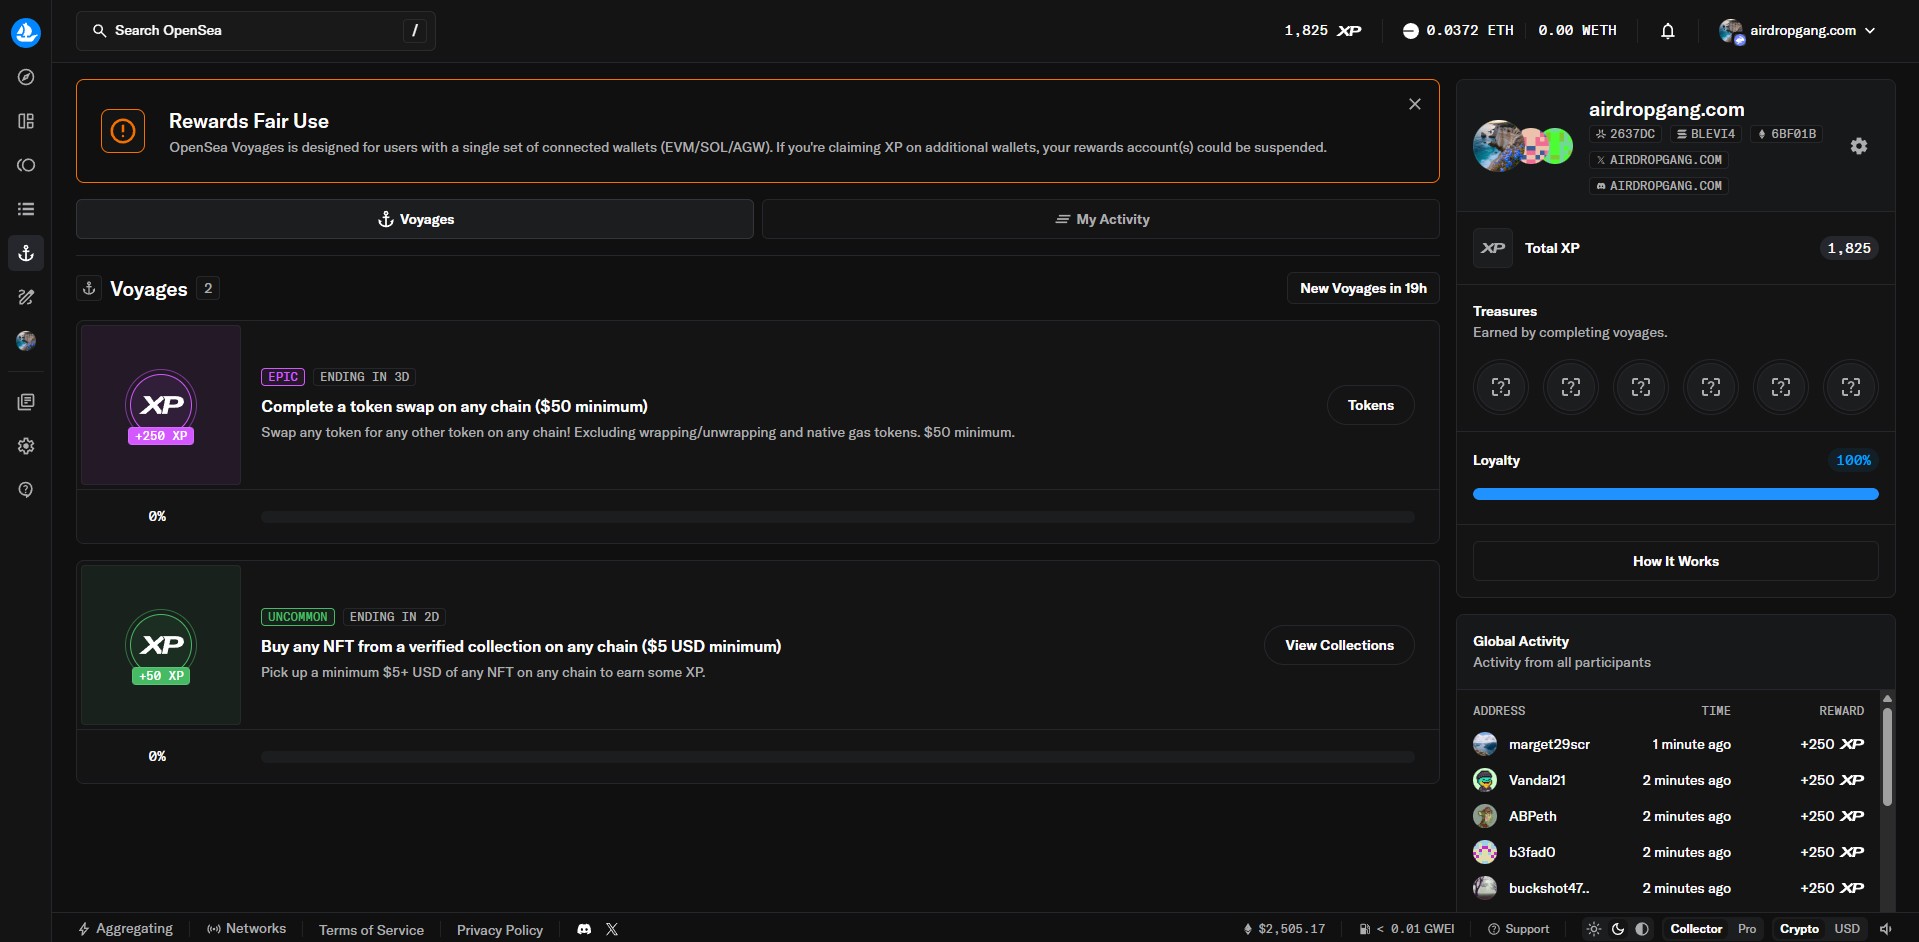This screenshot has height=942, width=1919.
Task: Click the How It Works button
Action: (1676, 561)
